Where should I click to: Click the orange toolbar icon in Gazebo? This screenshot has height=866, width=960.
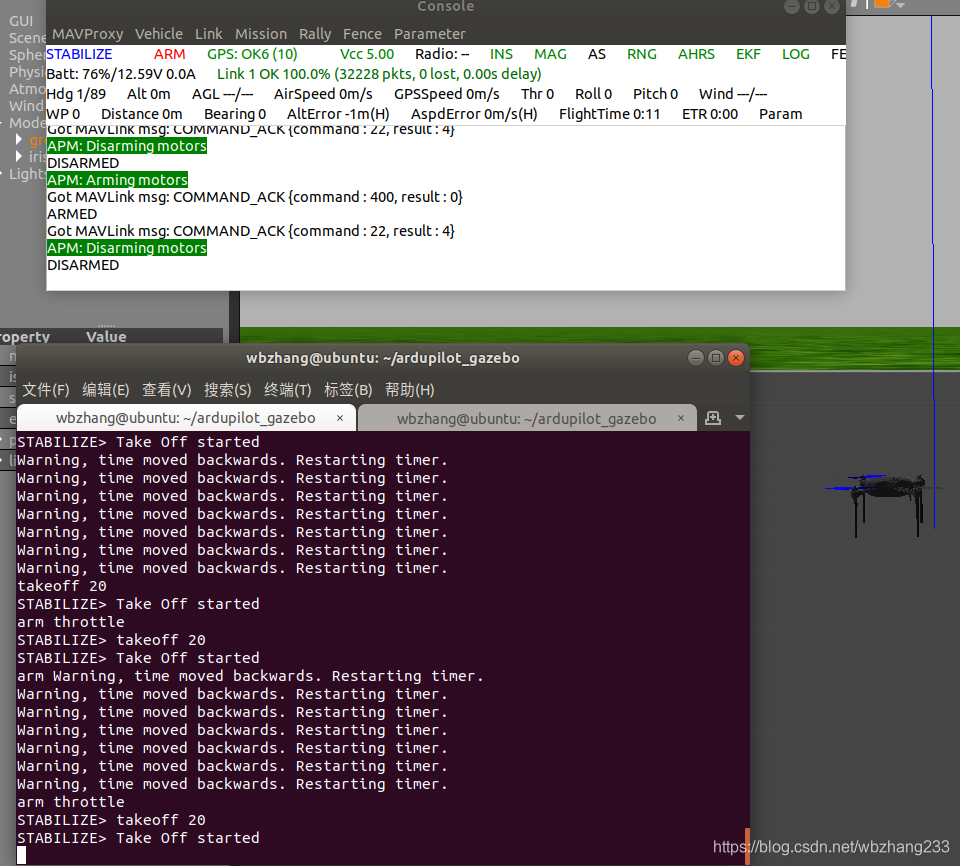click(882, 4)
